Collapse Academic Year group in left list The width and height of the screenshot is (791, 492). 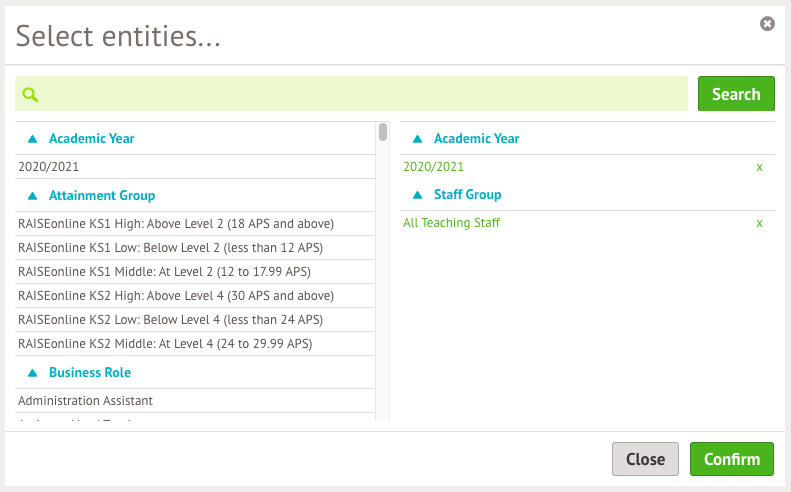pyautogui.click(x=33, y=139)
